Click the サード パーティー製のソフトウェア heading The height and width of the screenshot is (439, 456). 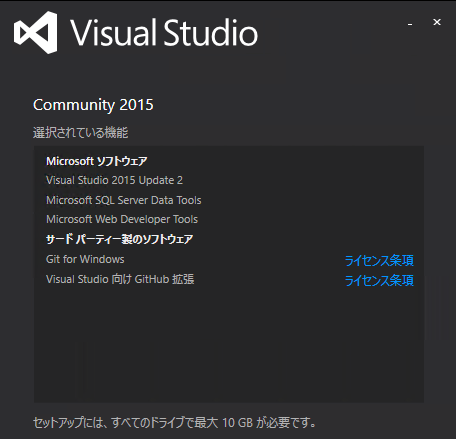pos(119,239)
